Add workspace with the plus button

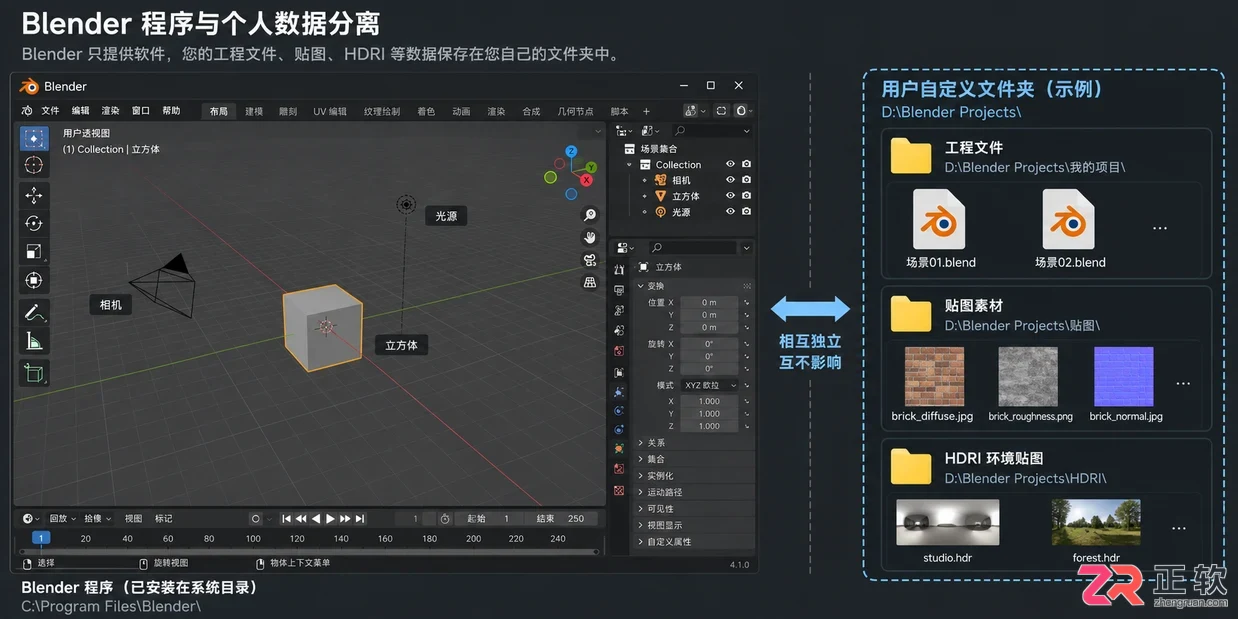(646, 111)
